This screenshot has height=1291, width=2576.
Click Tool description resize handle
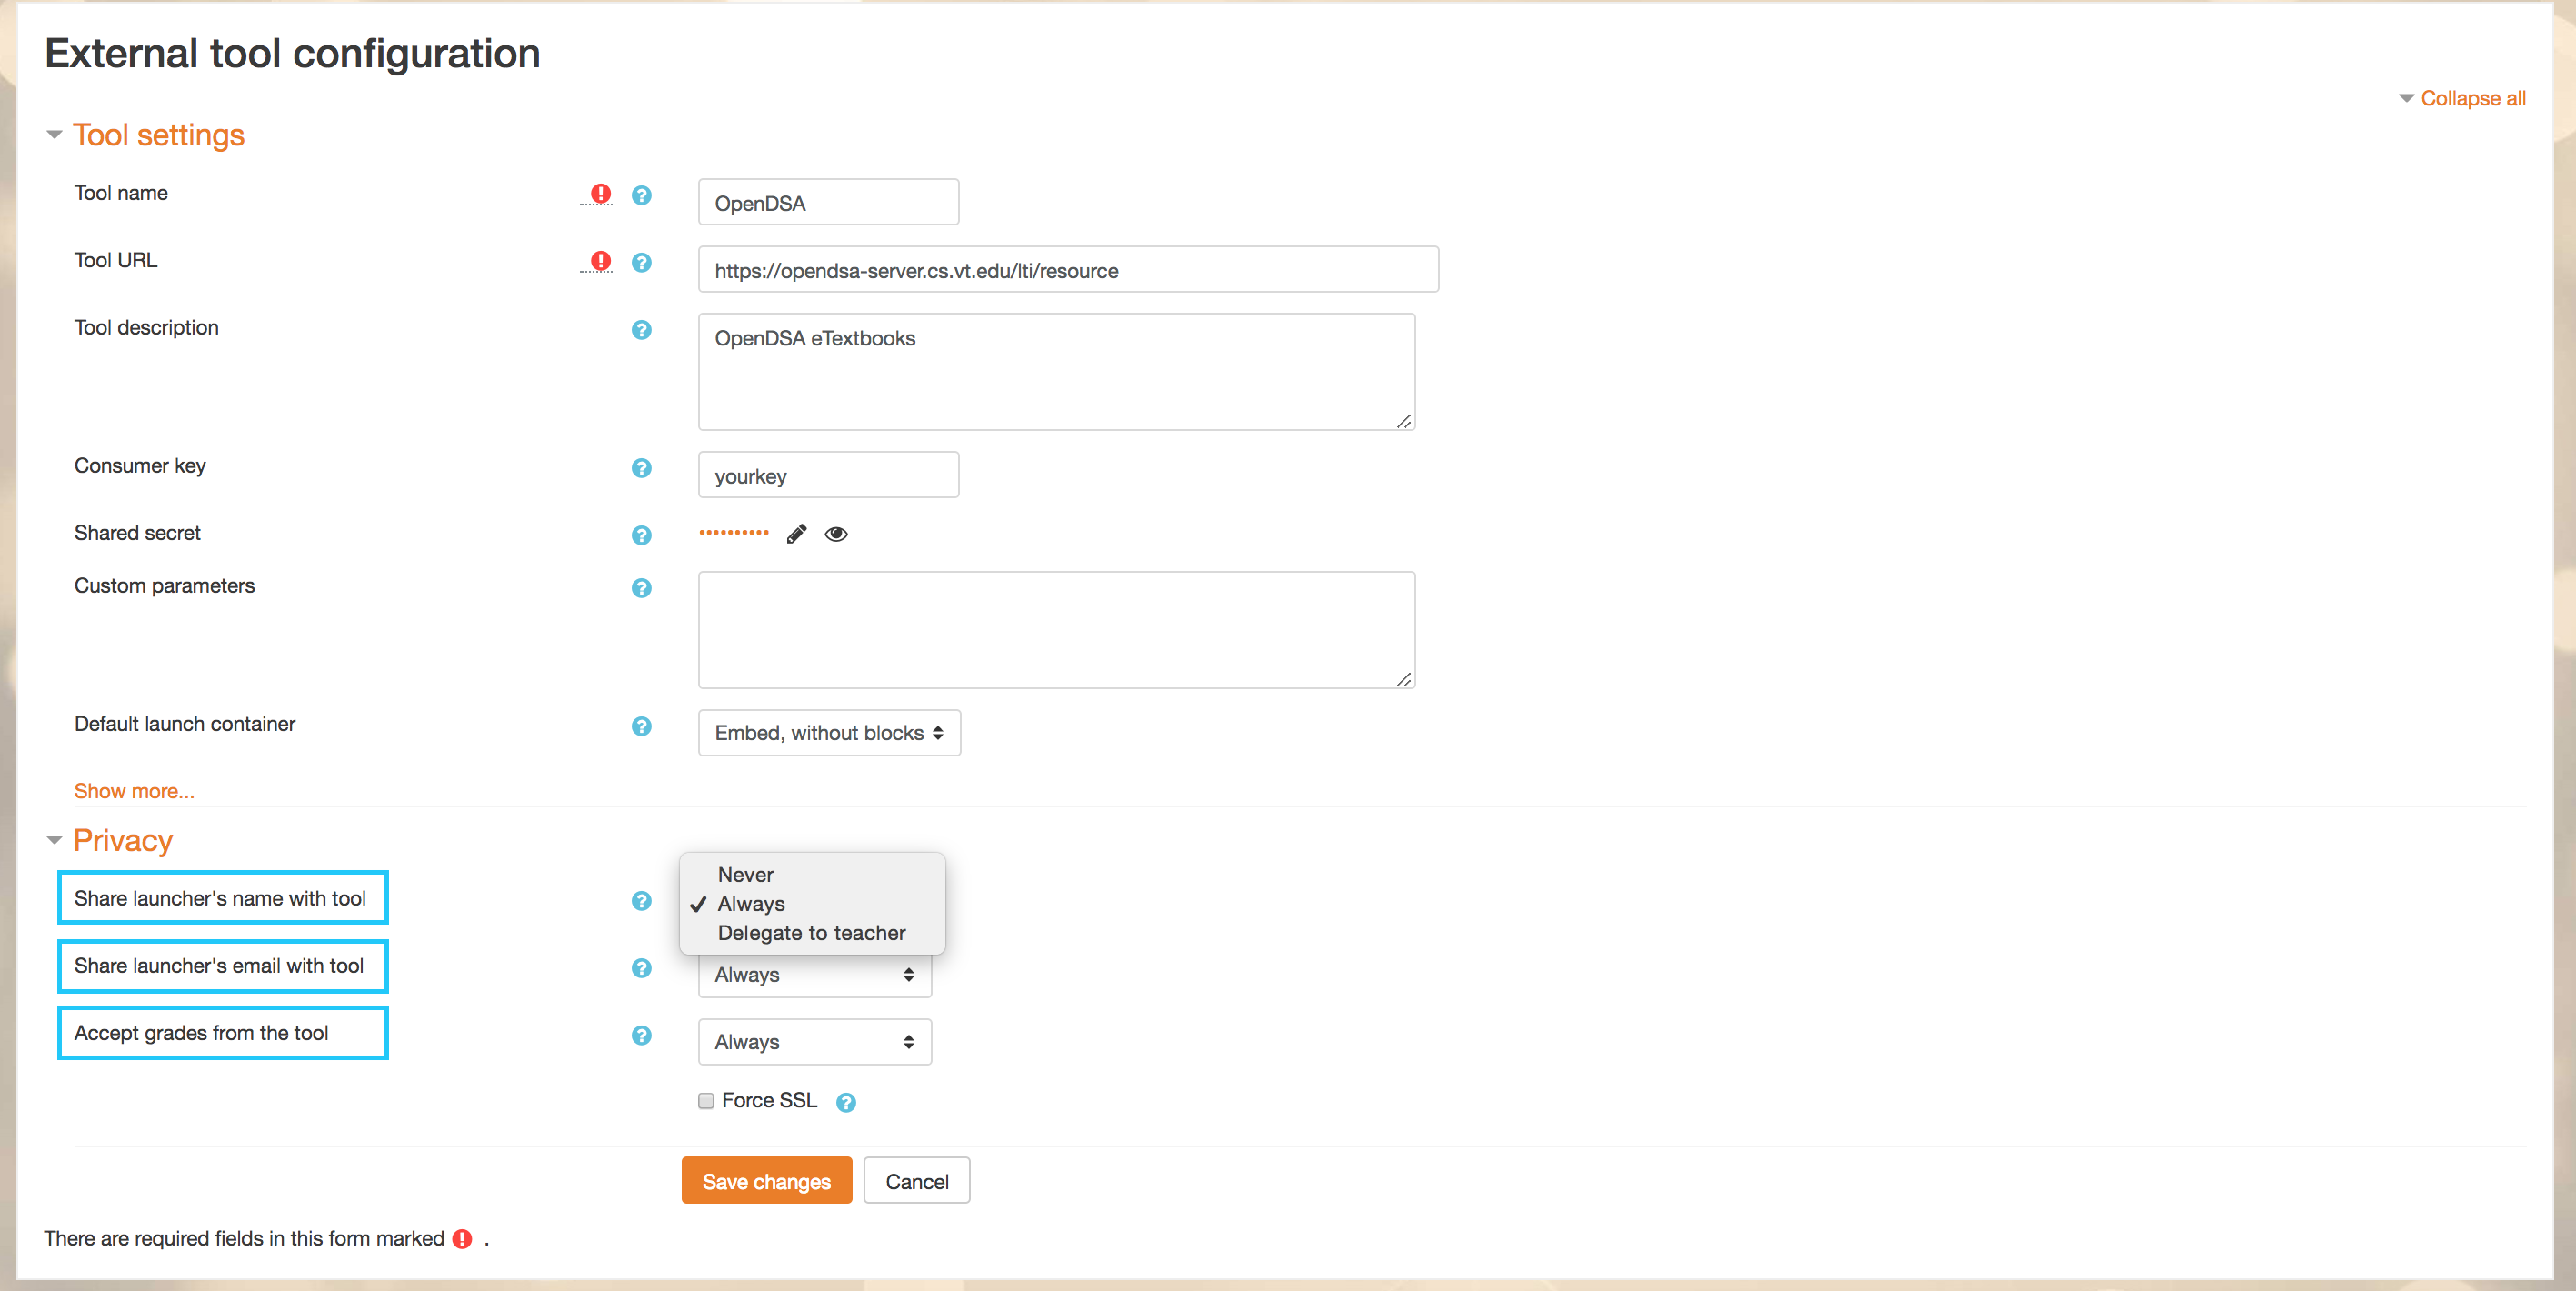click(x=1404, y=421)
